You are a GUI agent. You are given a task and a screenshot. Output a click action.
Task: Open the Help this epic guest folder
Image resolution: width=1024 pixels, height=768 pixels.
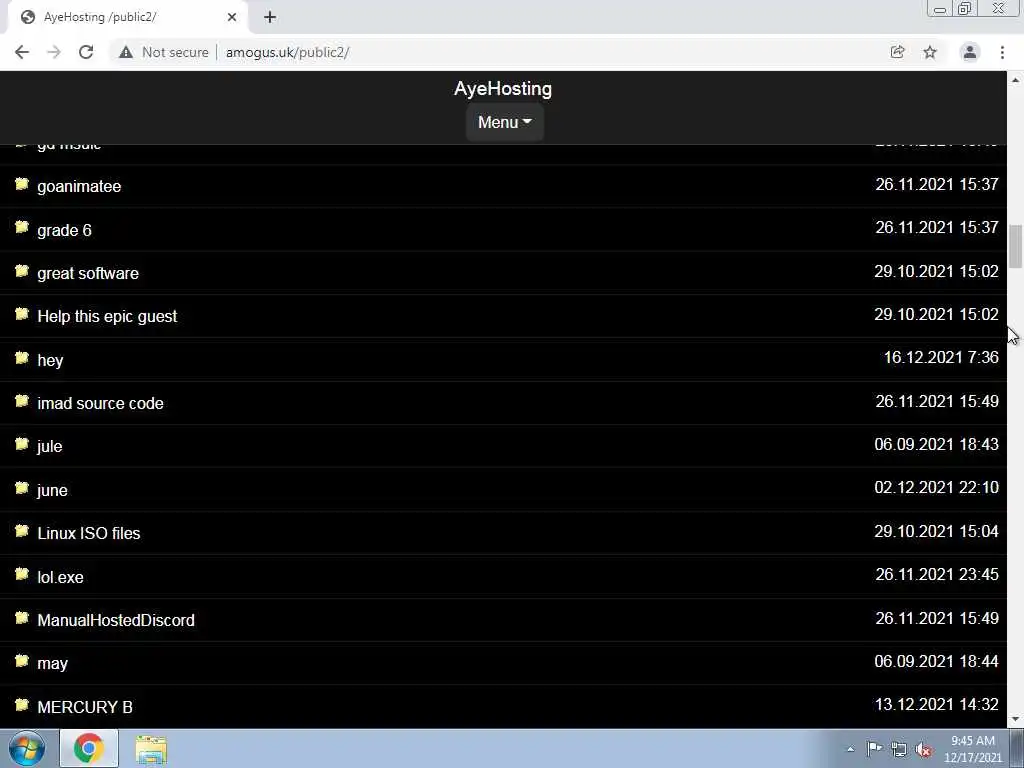tap(107, 317)
